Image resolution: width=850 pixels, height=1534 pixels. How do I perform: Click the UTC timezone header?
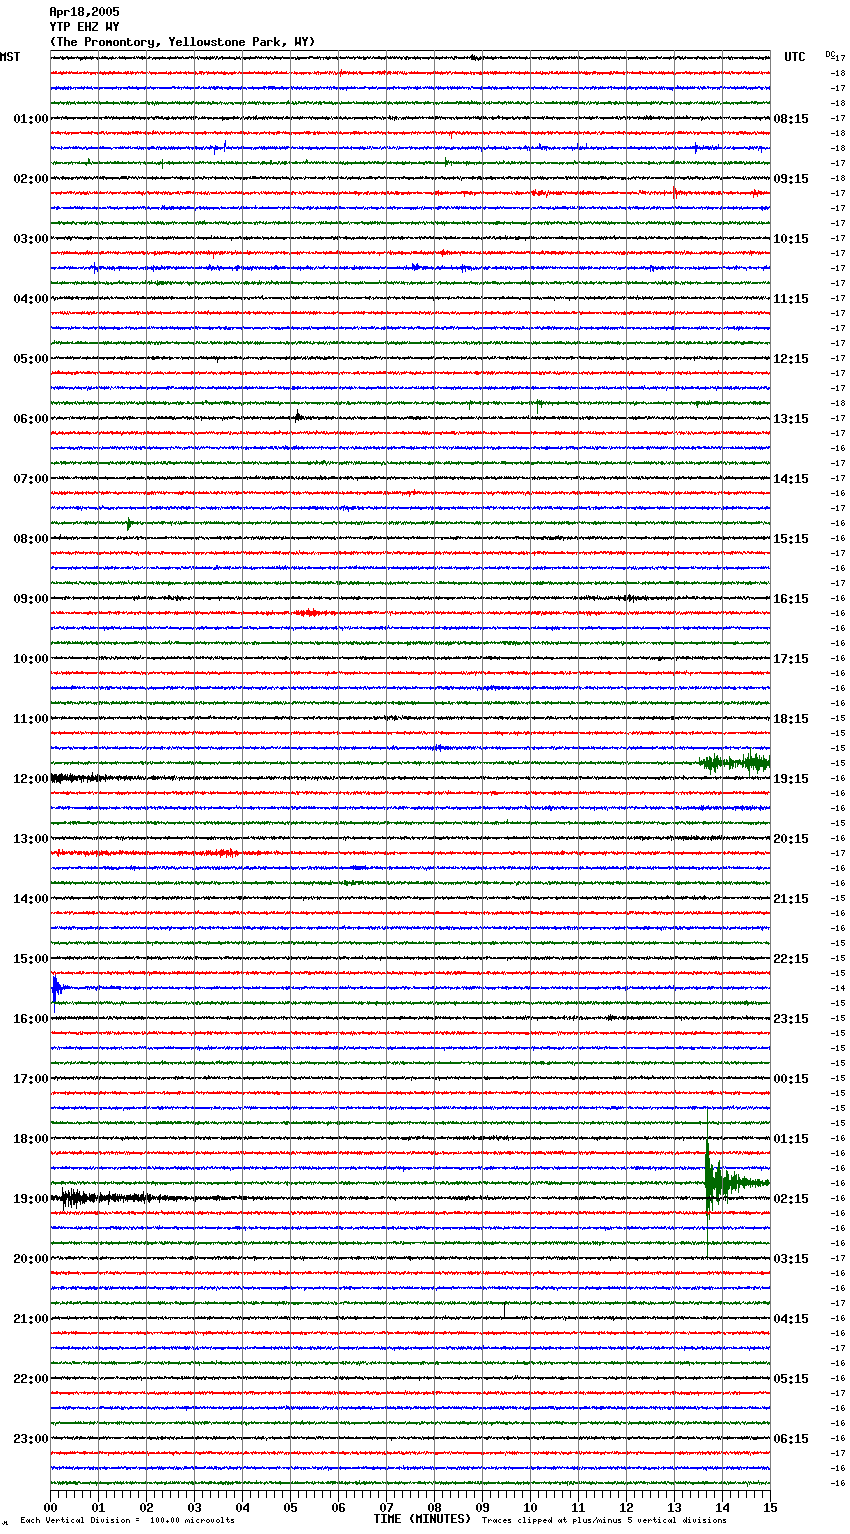coord(795,57)
